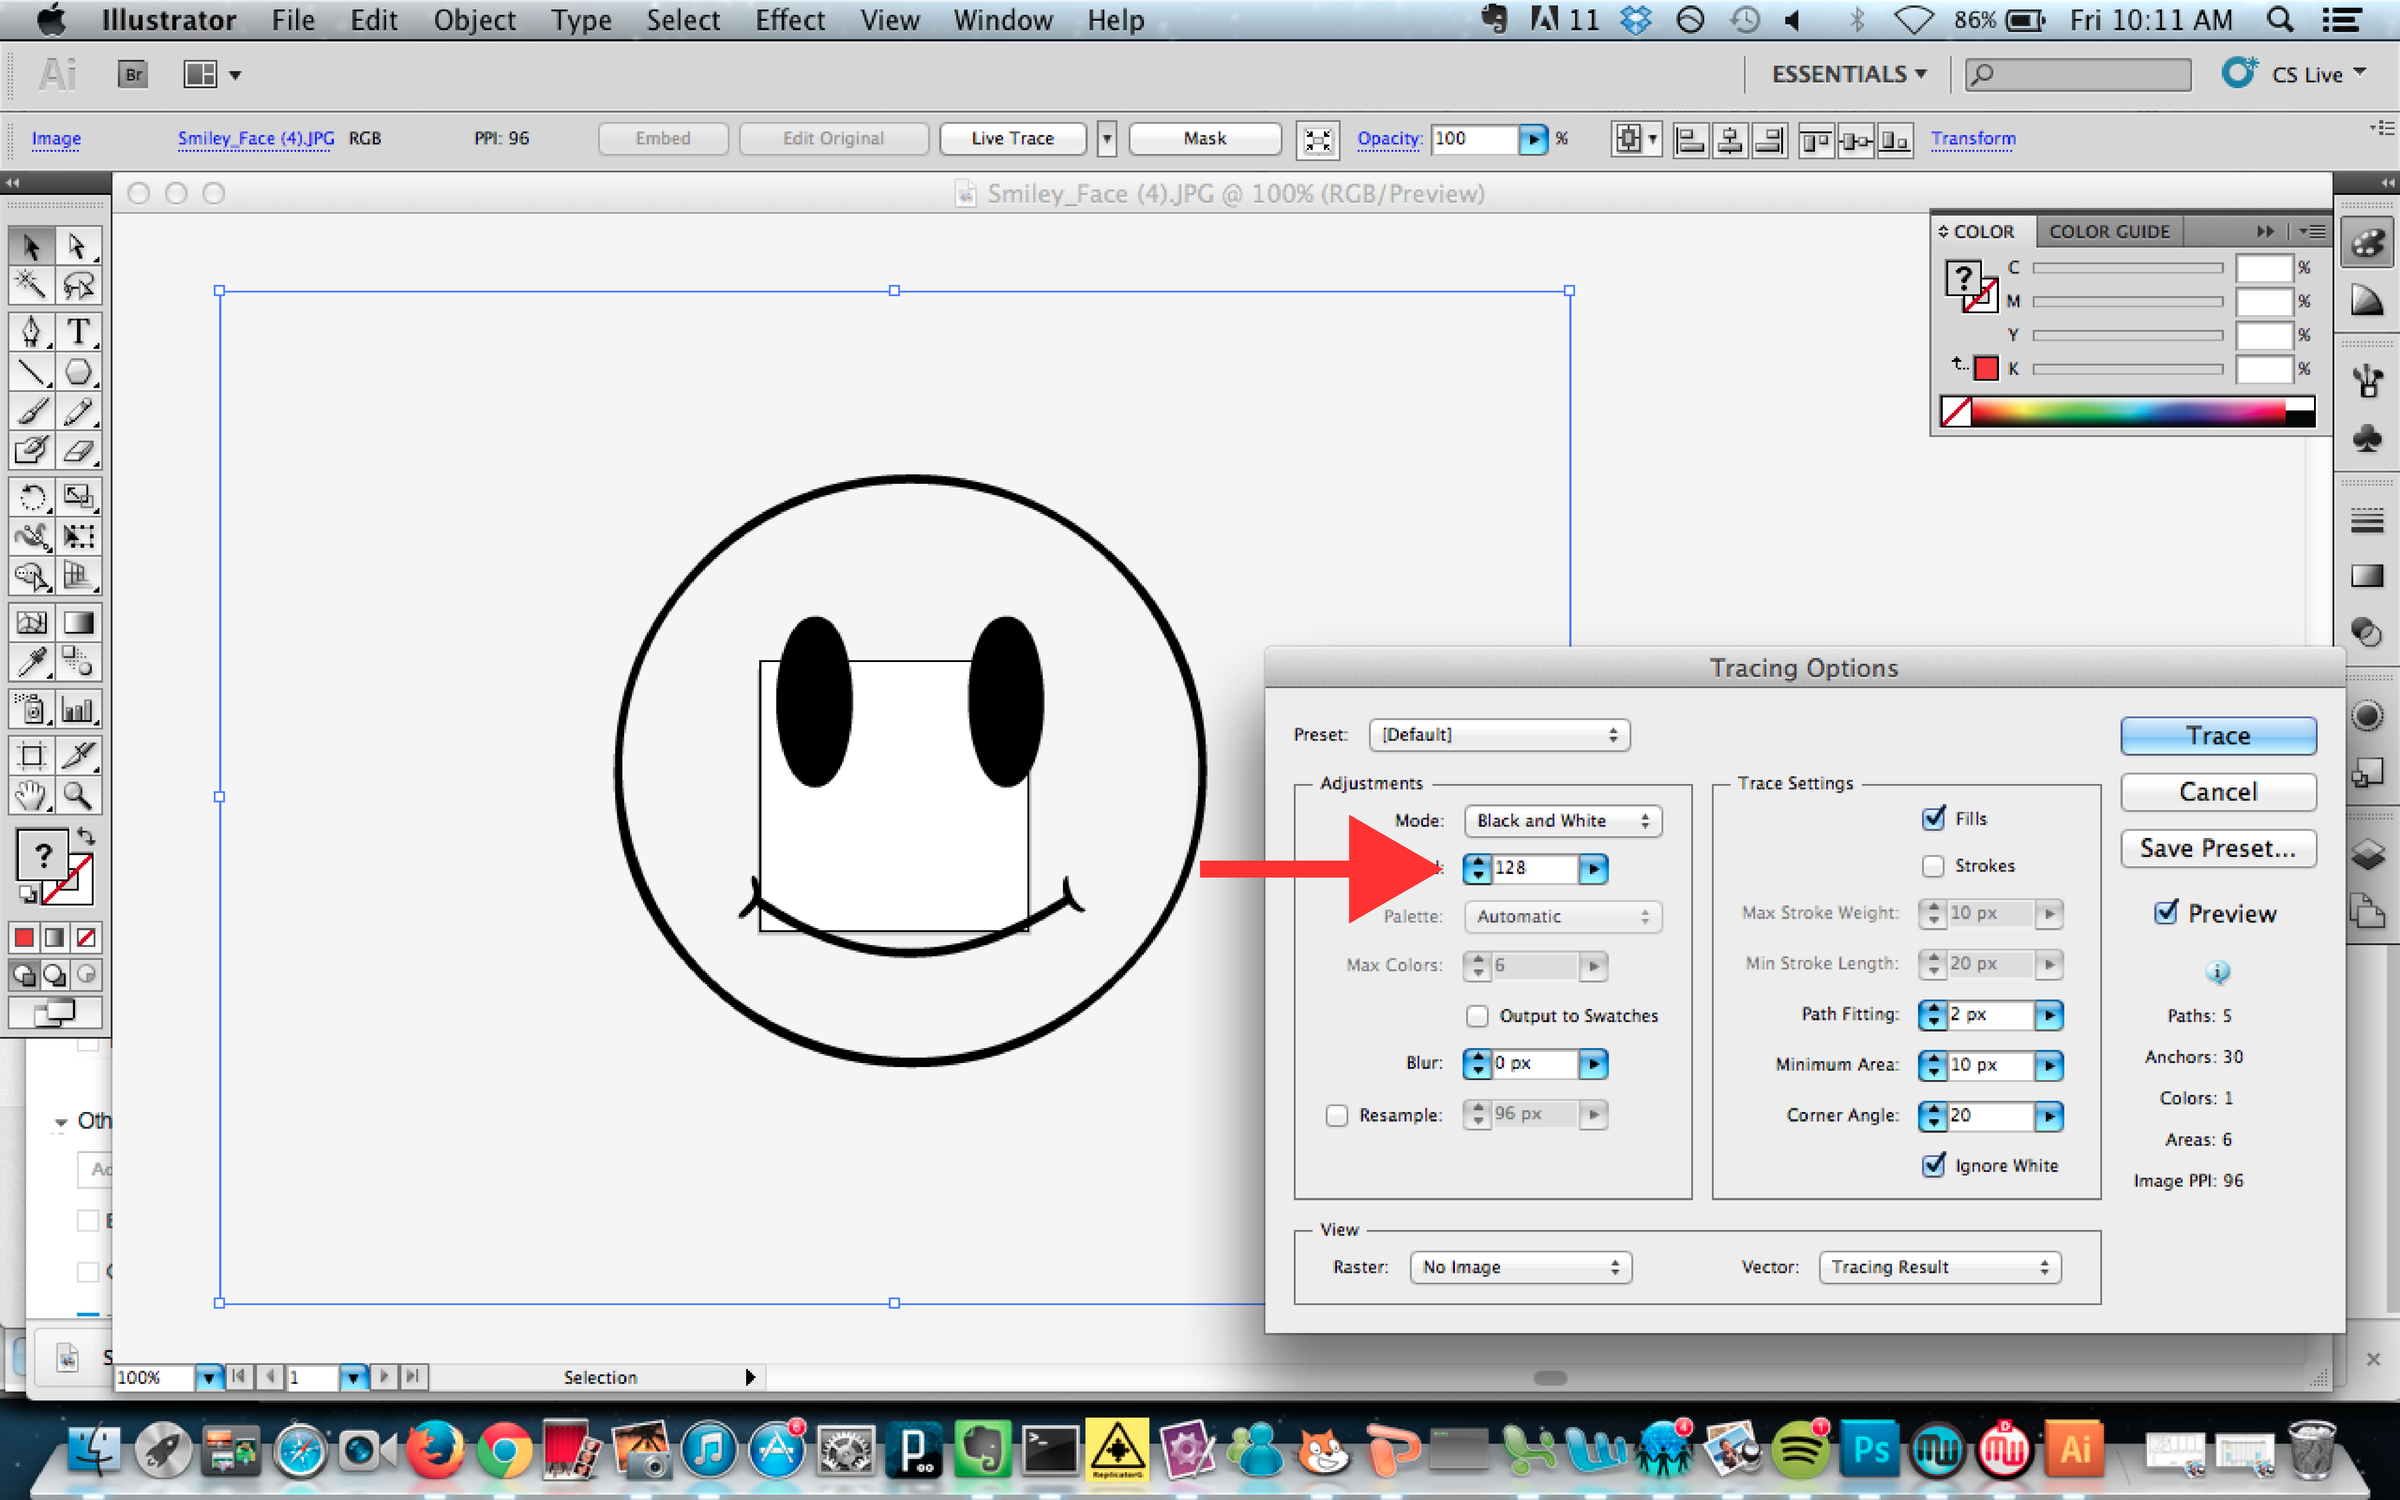
Task: Click the Mask button
Action: pos(1205,138)
